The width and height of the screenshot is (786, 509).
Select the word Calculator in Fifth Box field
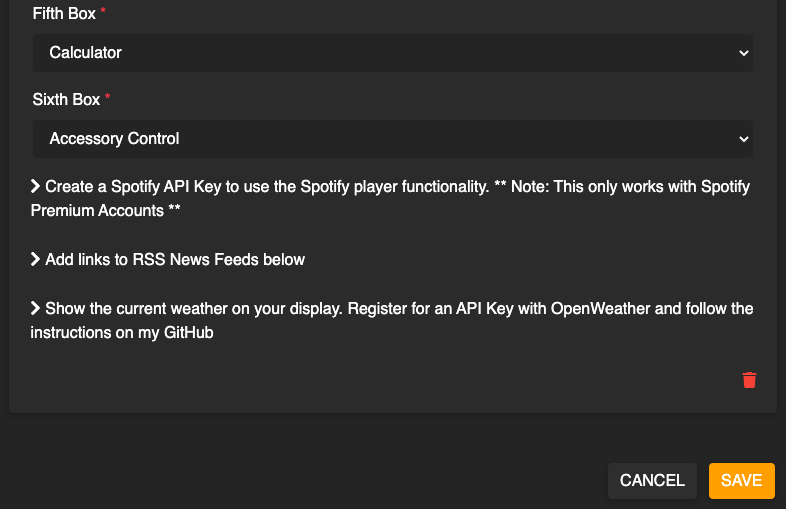point(85,53)
